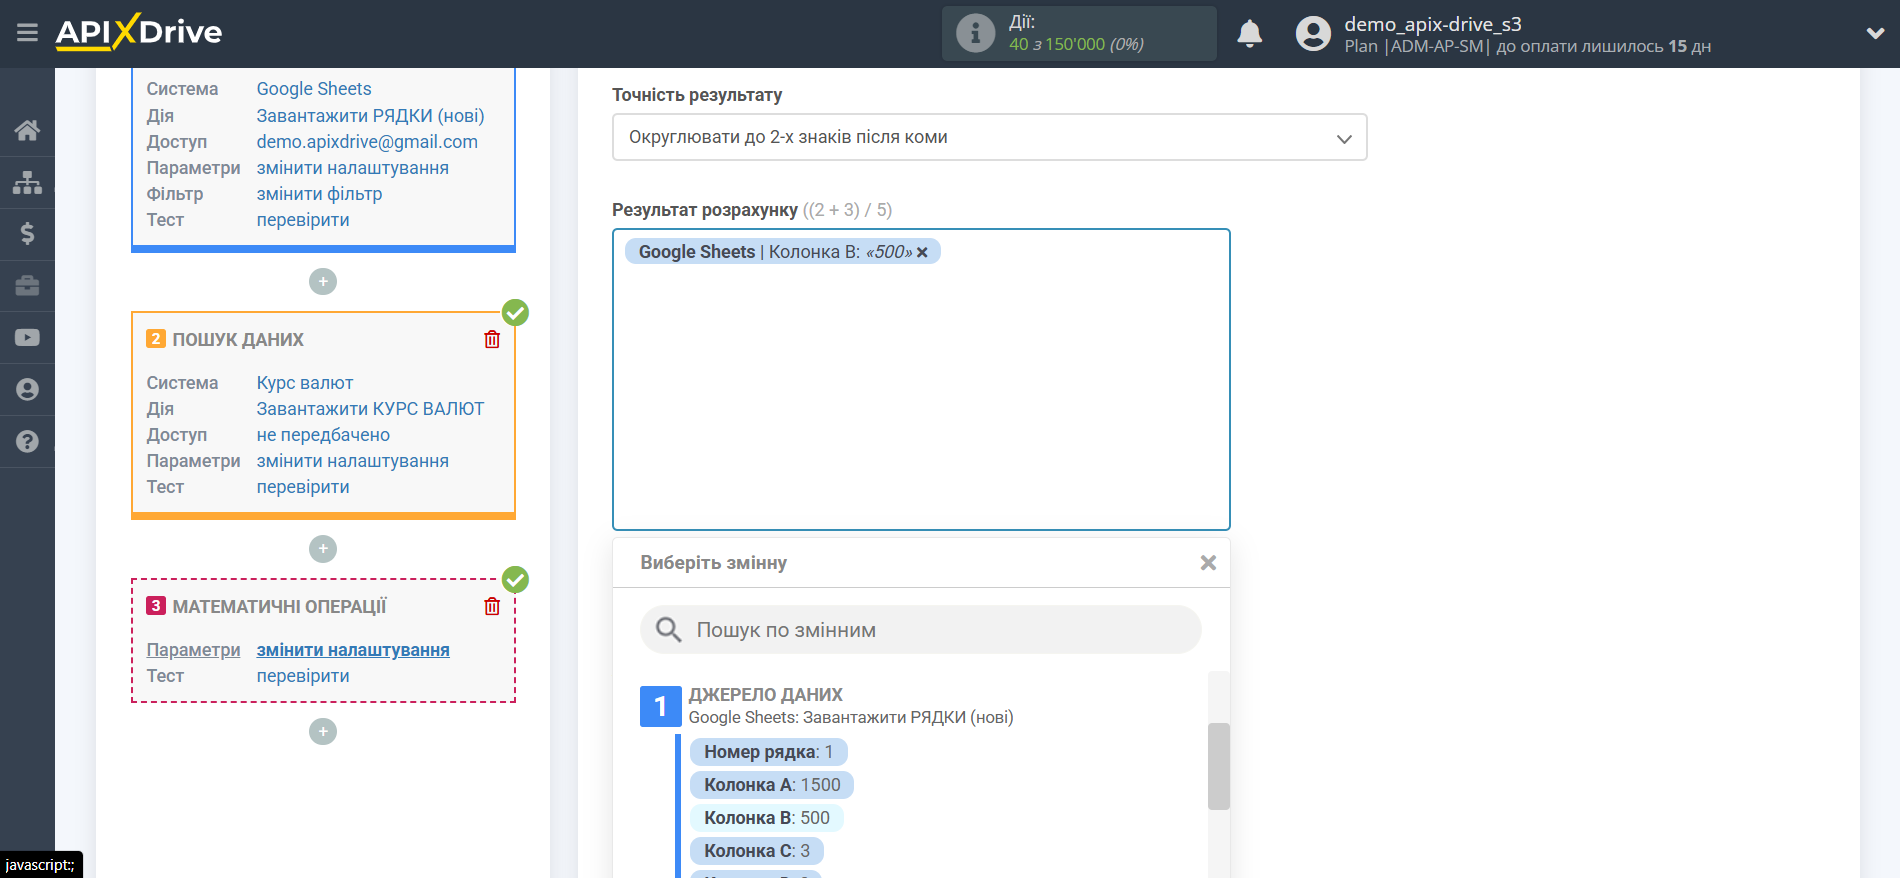
Task: Select variable Номер рядка: 1
Action: pyautogui.click(x=768, y=752)
